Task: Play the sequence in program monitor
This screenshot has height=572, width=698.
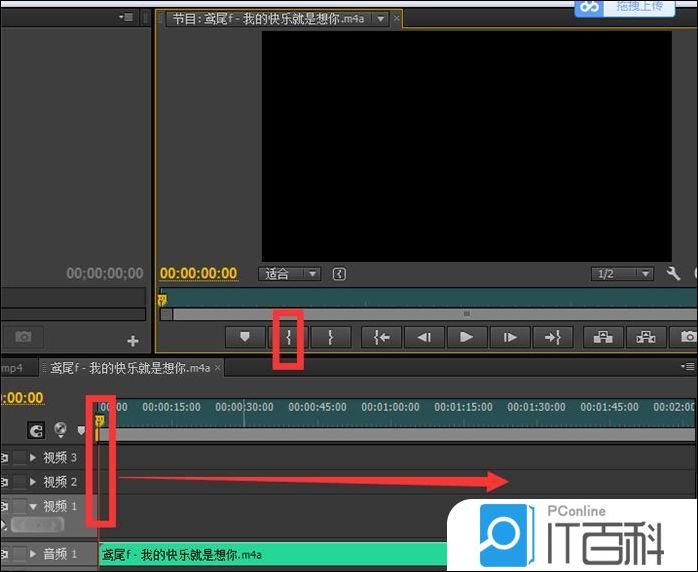Action: coord(466,337)
